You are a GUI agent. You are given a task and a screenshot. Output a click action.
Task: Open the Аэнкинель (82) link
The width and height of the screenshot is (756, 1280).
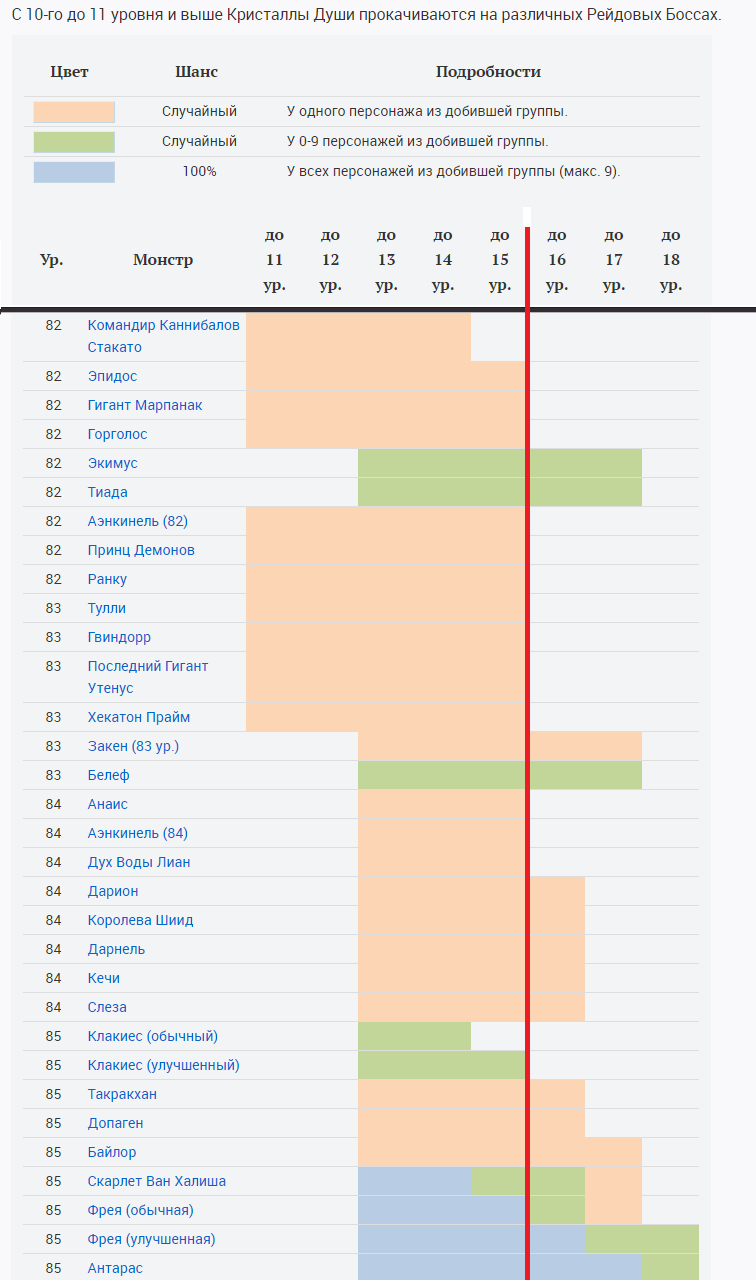click(138, 521)
